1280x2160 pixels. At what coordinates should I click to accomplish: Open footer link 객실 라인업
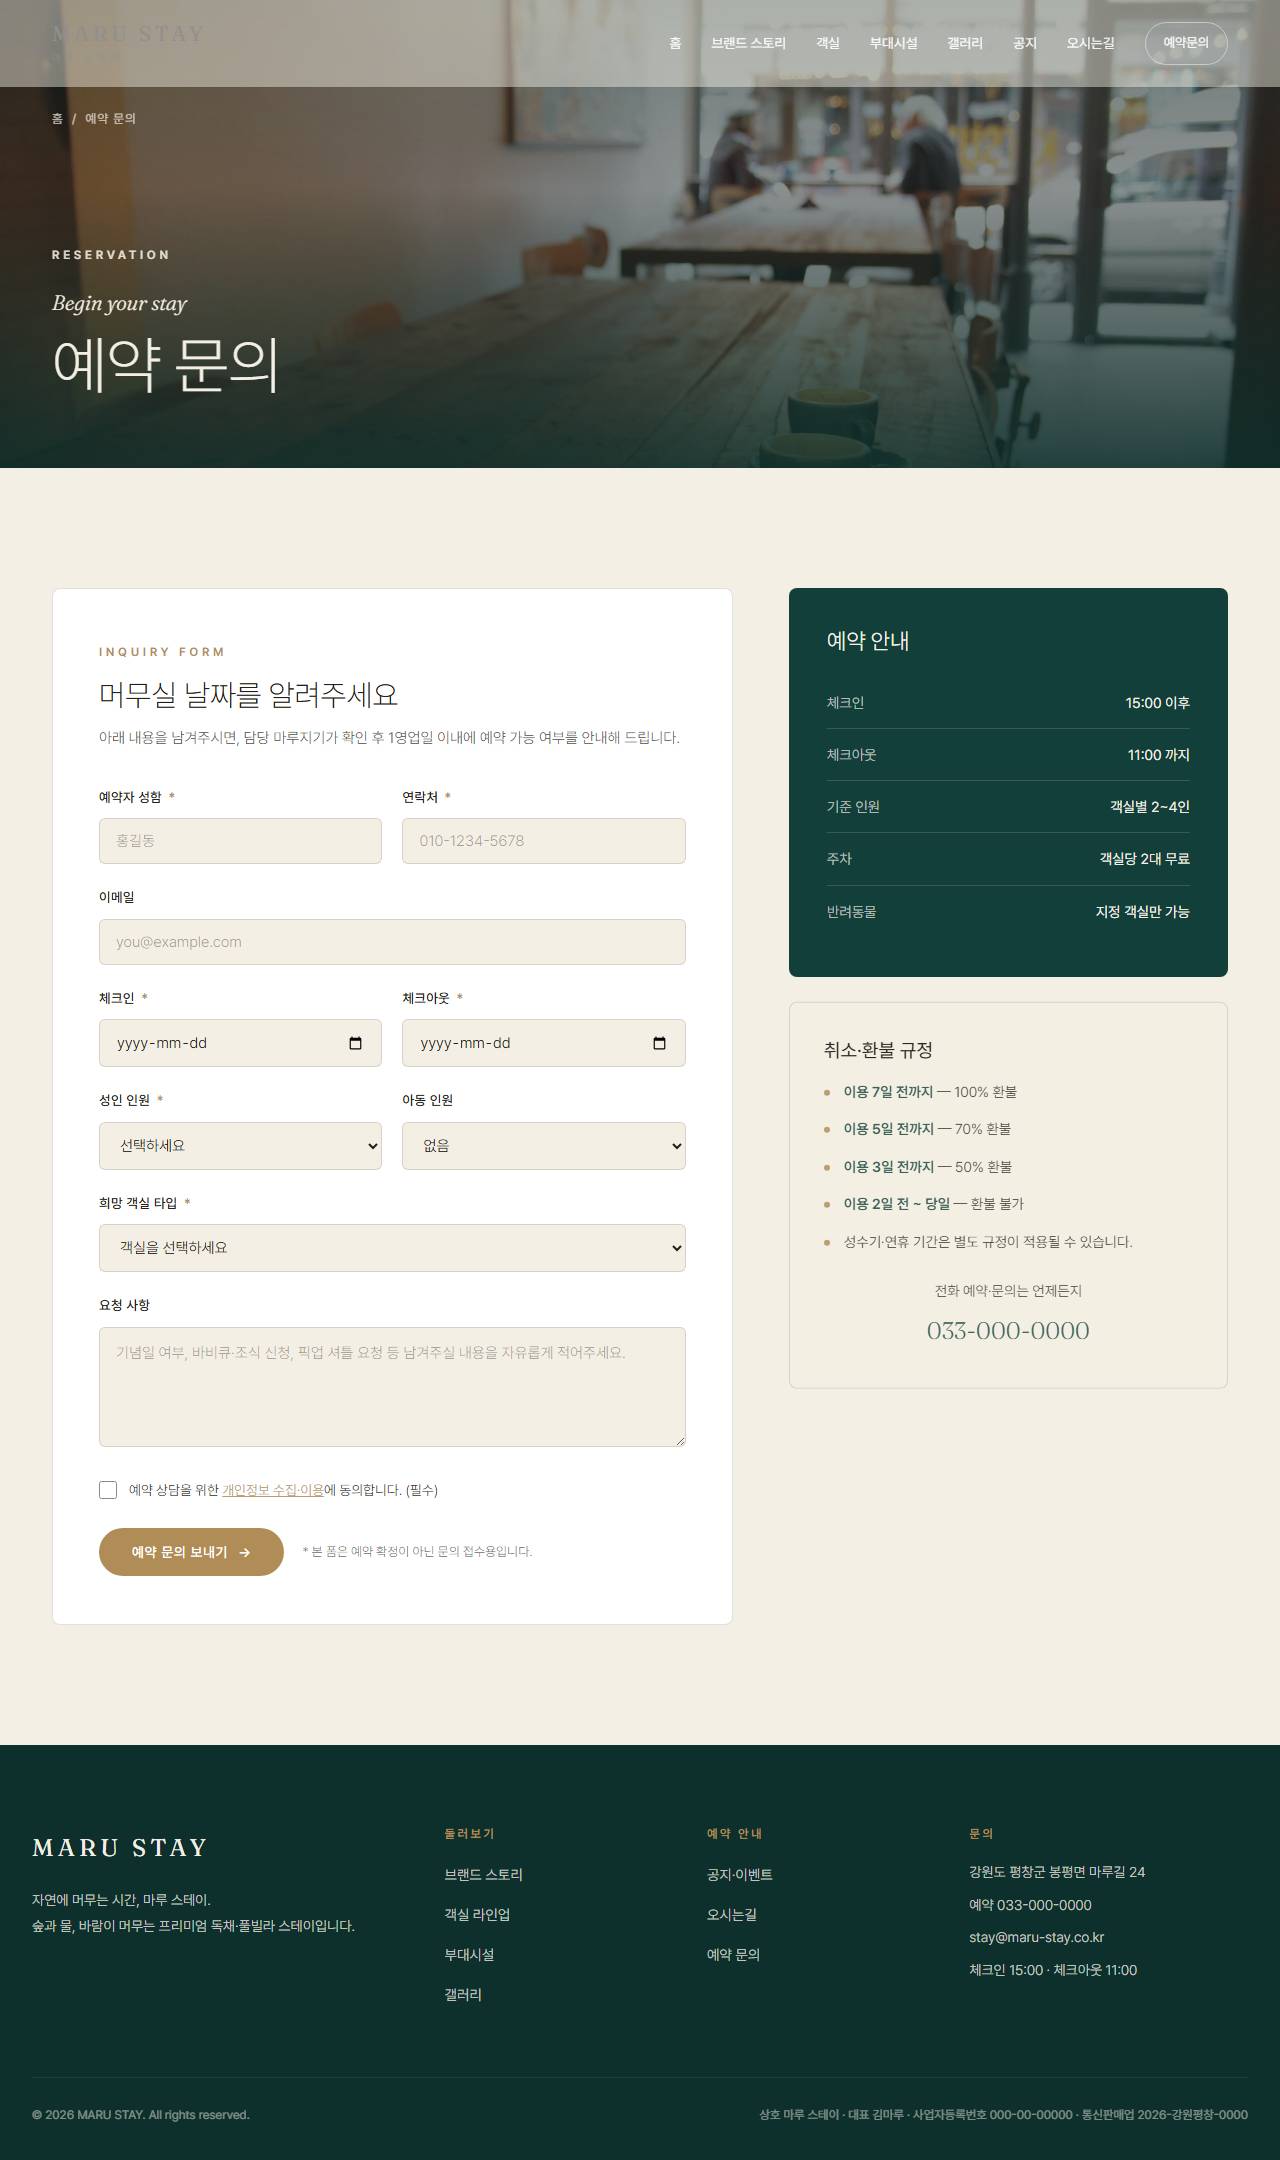tap(477, 1915)
